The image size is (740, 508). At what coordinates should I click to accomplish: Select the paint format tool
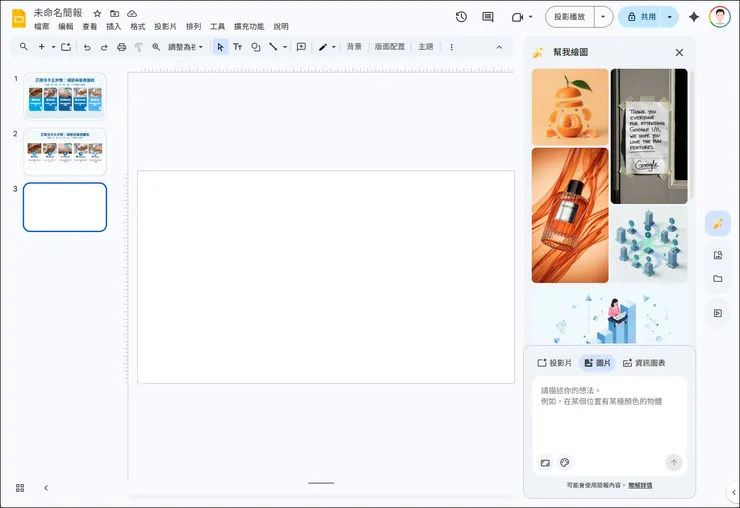[138, 47]
